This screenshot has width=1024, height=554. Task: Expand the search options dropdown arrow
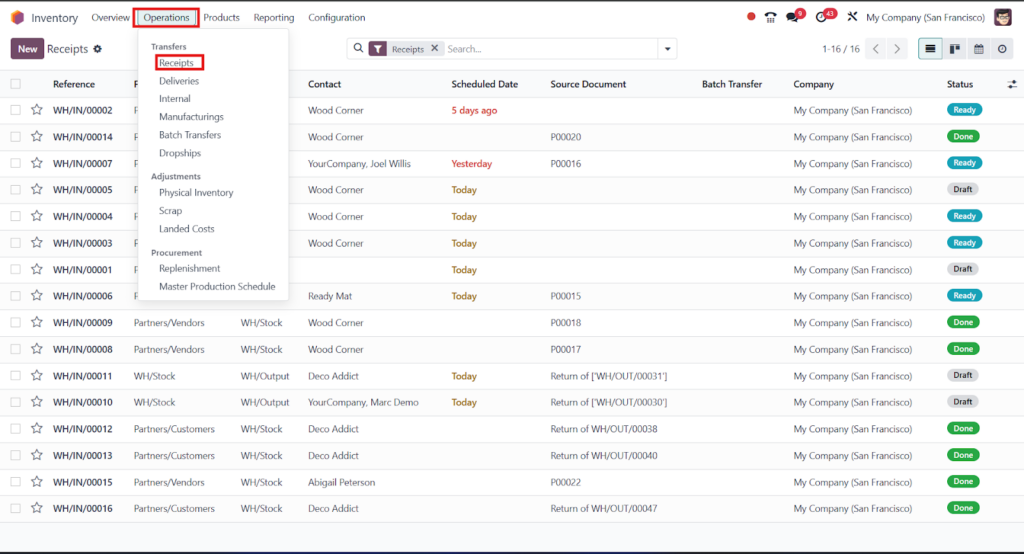[667, 49]
